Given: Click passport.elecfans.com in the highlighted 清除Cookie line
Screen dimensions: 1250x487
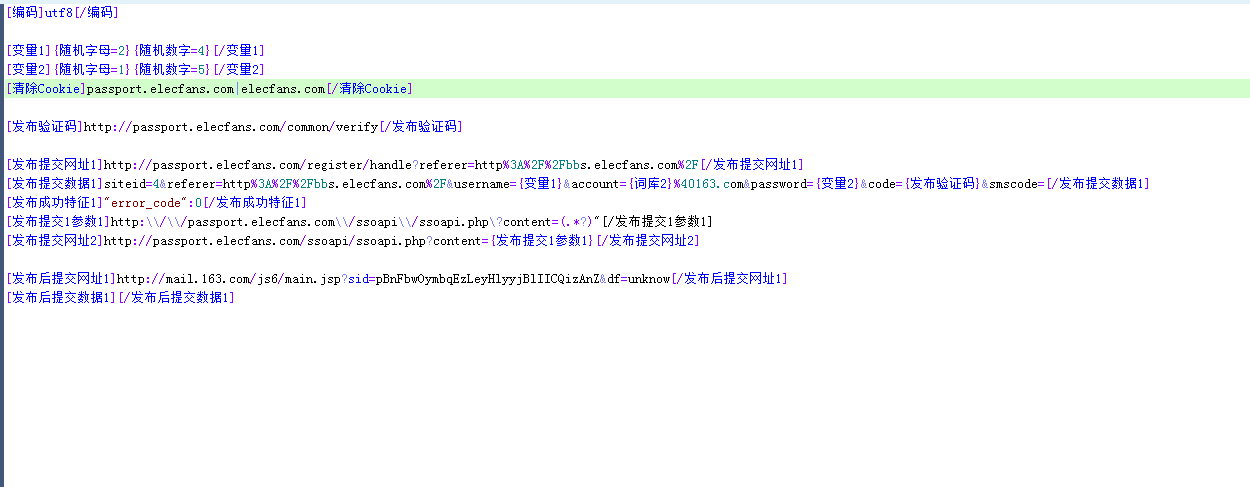Looking at the screenshot, I should [160, 89].
